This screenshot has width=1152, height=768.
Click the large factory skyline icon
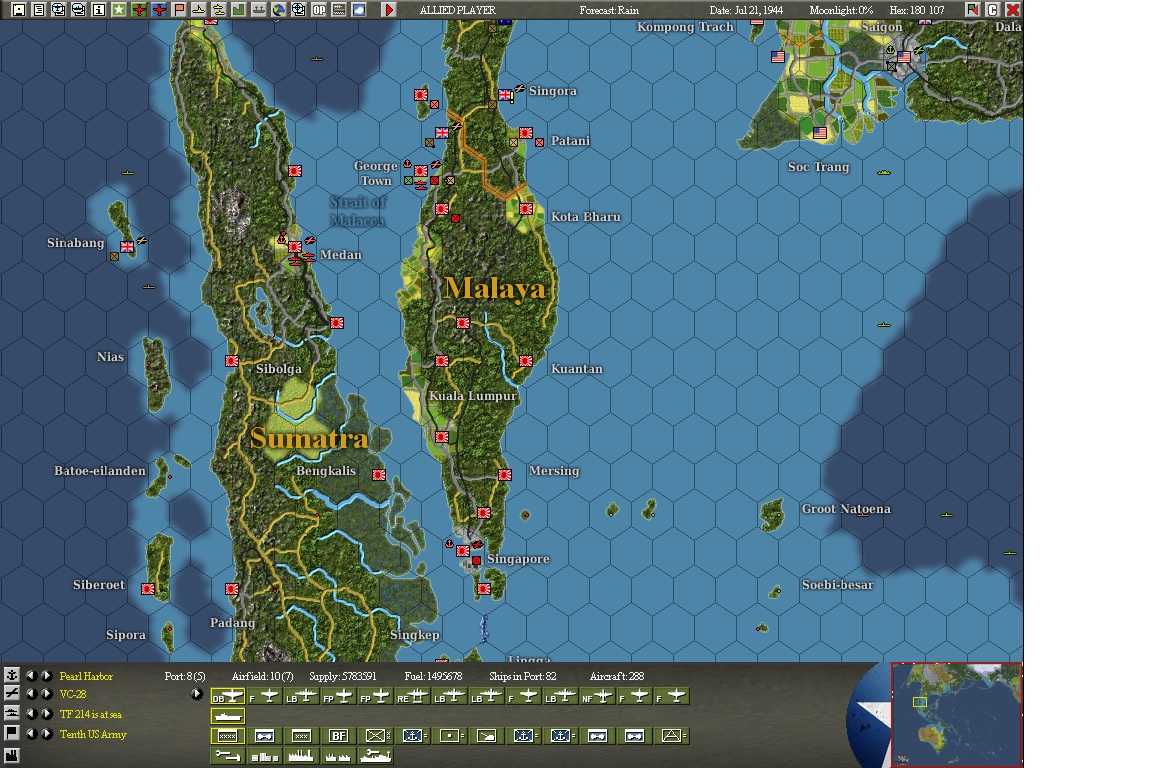(301, 756)
